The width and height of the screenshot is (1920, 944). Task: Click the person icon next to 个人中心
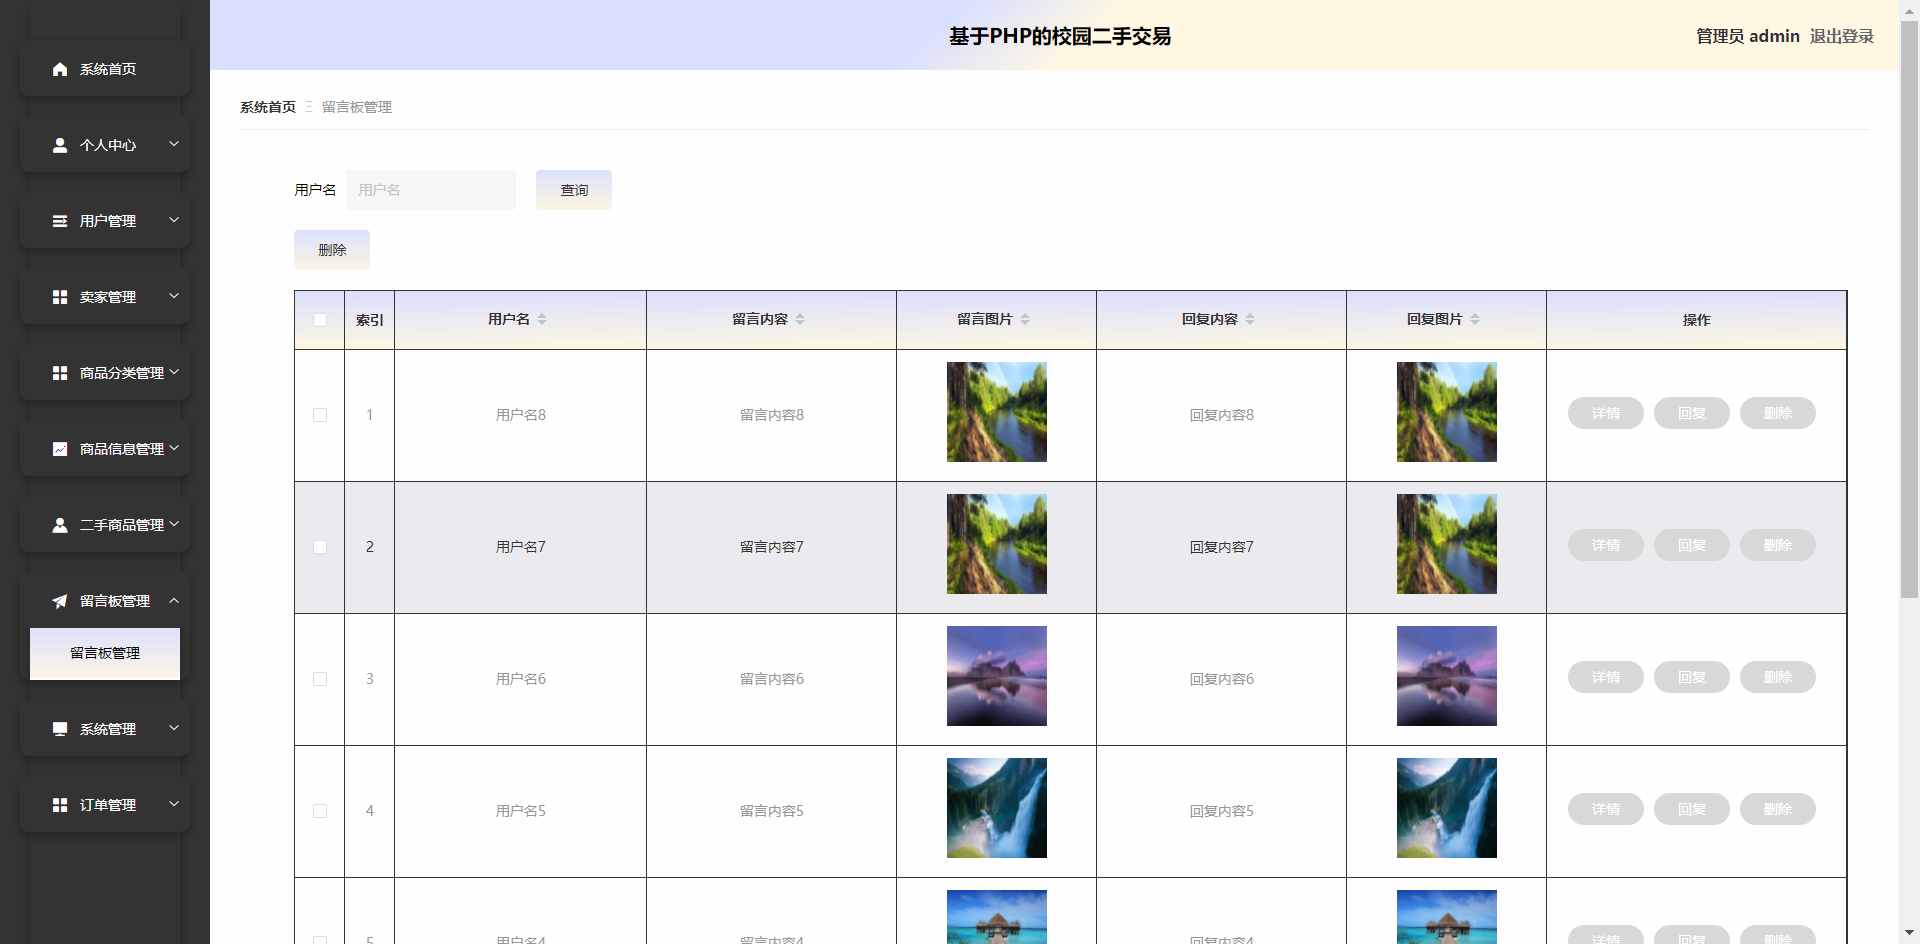tap(60, 145)
